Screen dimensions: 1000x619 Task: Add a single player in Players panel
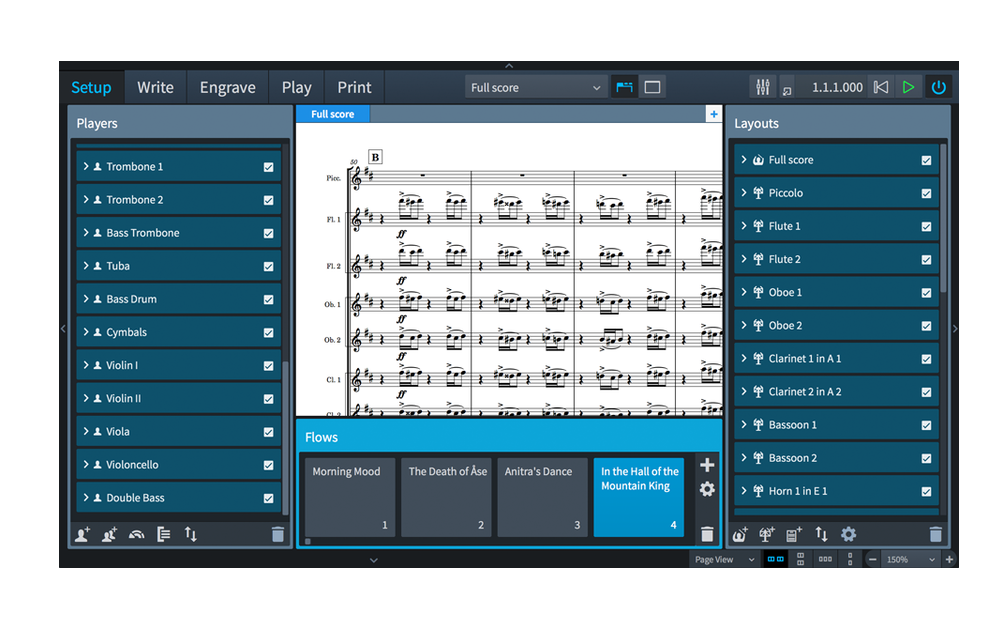point(82,535)
